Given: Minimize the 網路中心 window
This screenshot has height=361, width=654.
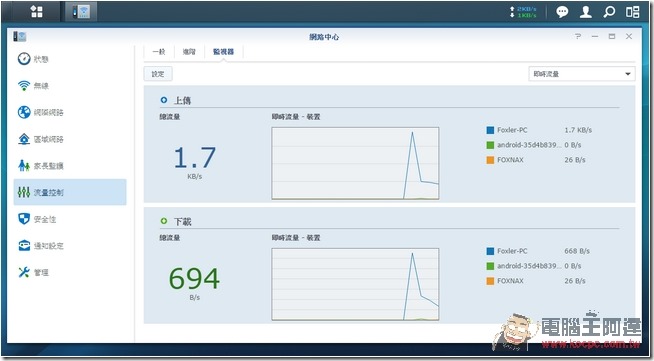Looking at the screenshot, I should (x=595, y=37).
